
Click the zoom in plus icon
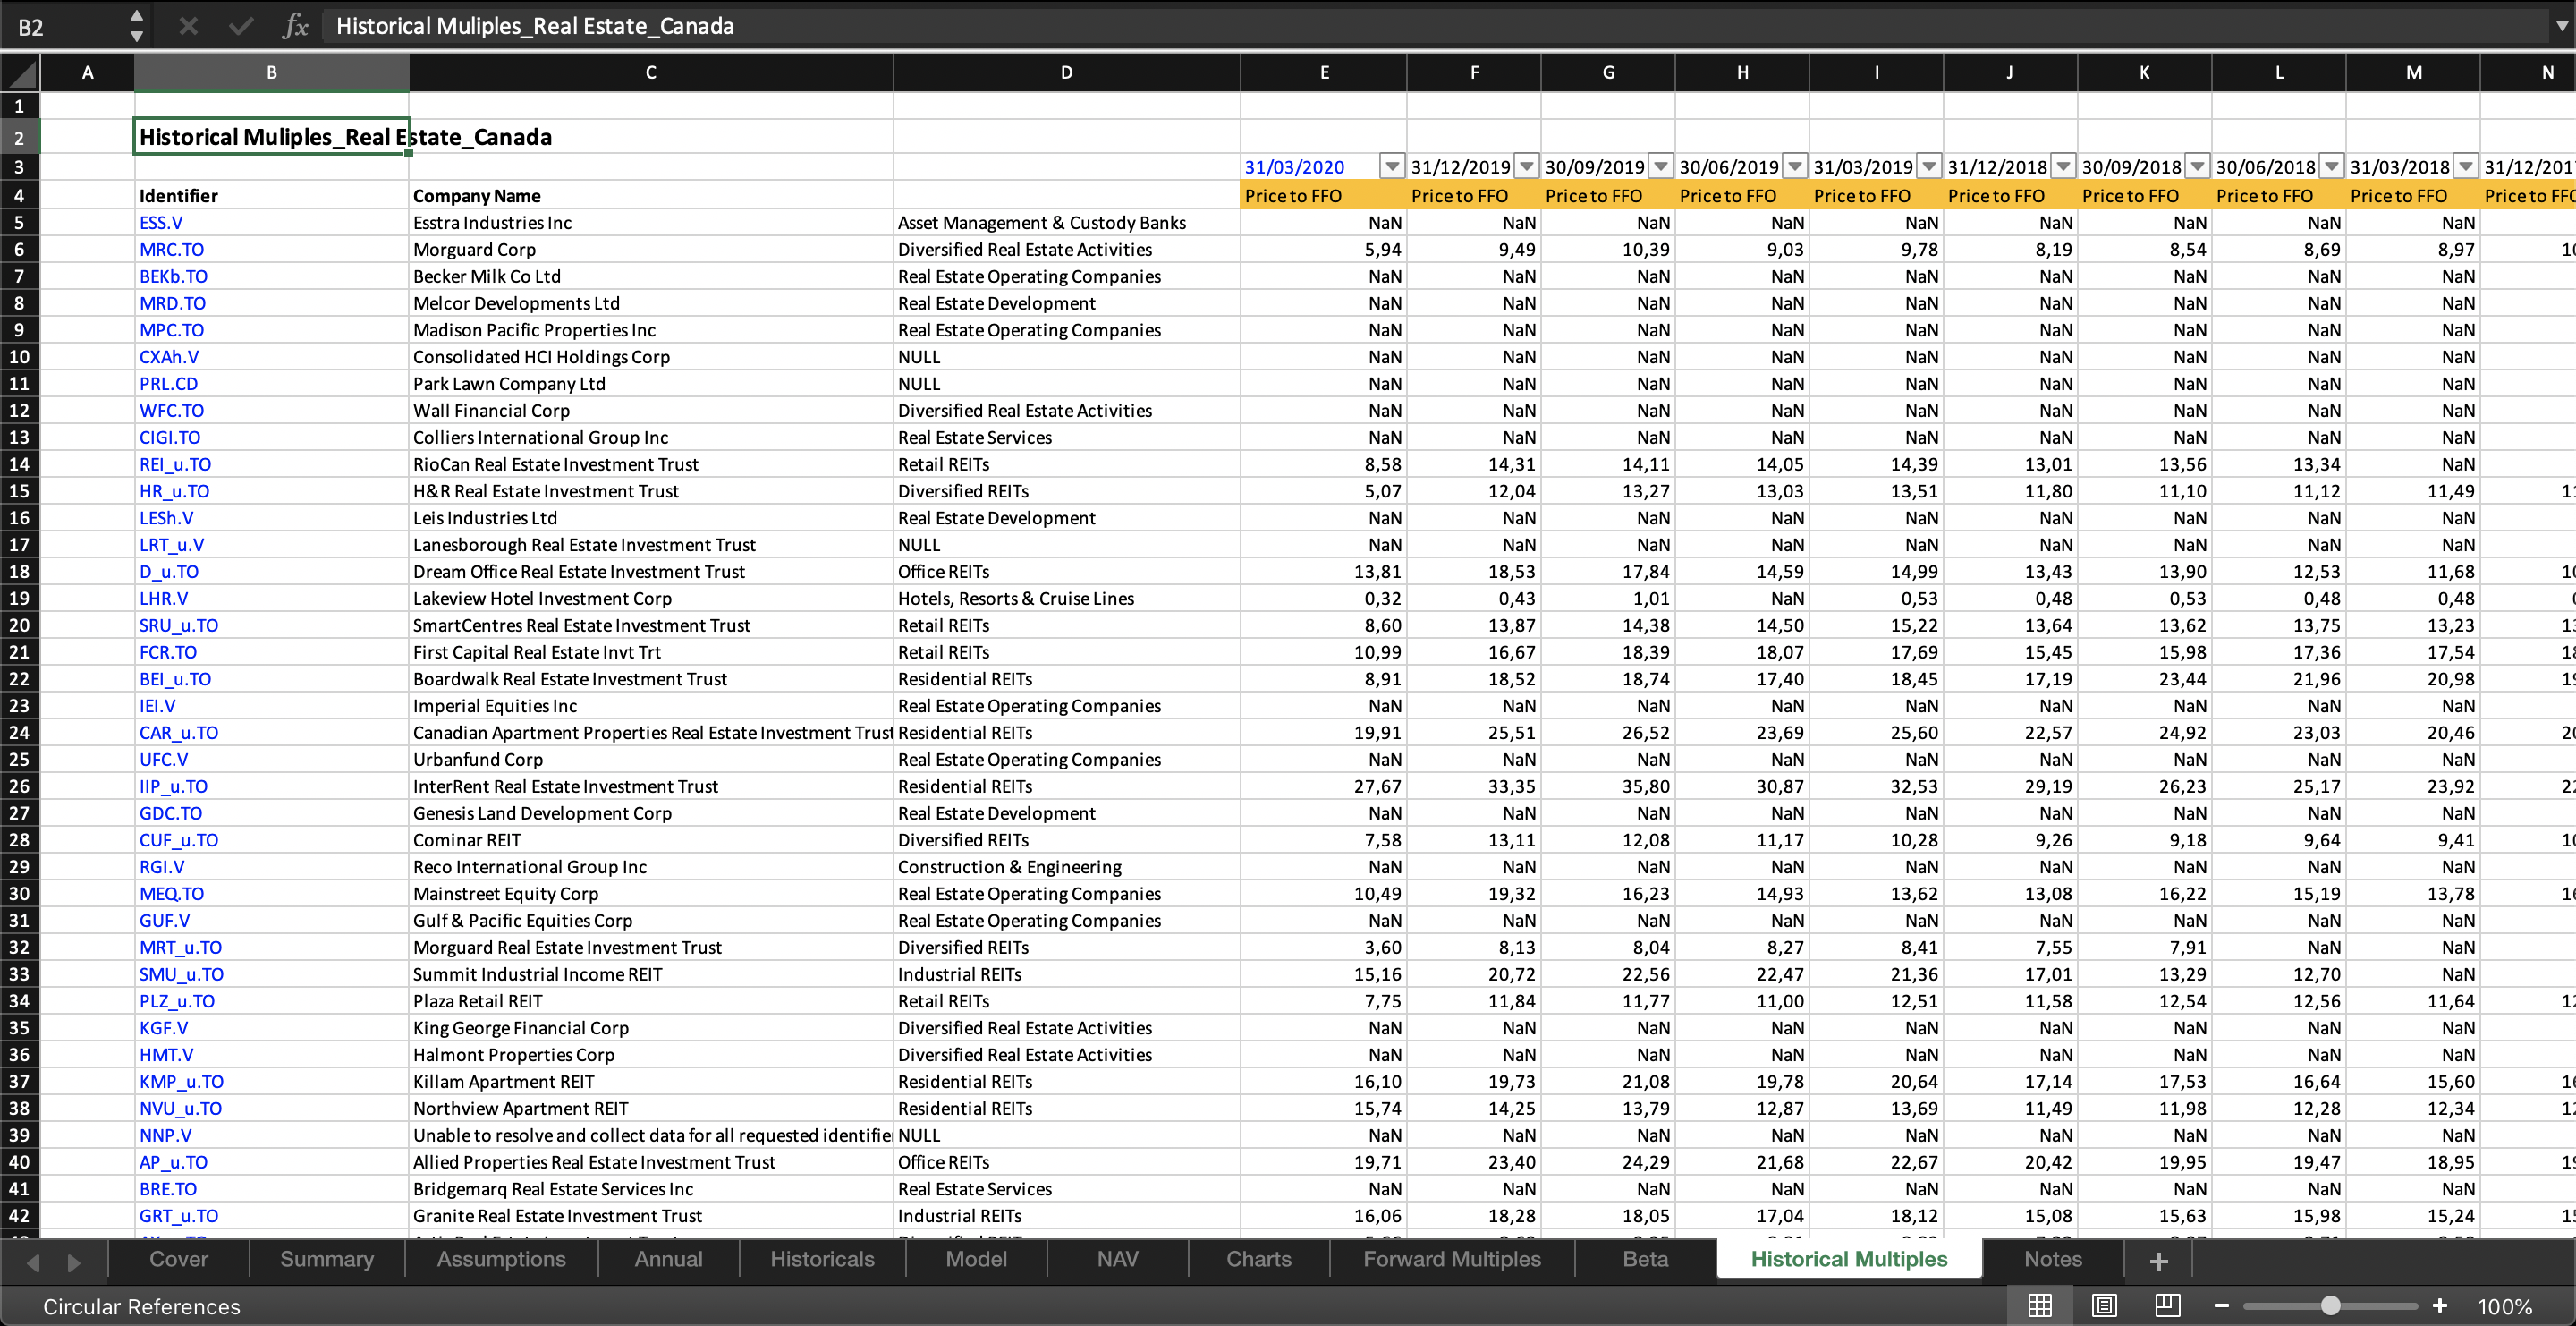(2440, 1306)
